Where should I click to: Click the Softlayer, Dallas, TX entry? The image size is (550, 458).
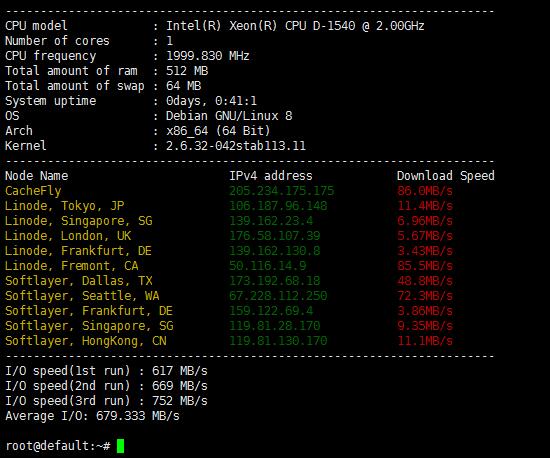[x=79, y=281]
